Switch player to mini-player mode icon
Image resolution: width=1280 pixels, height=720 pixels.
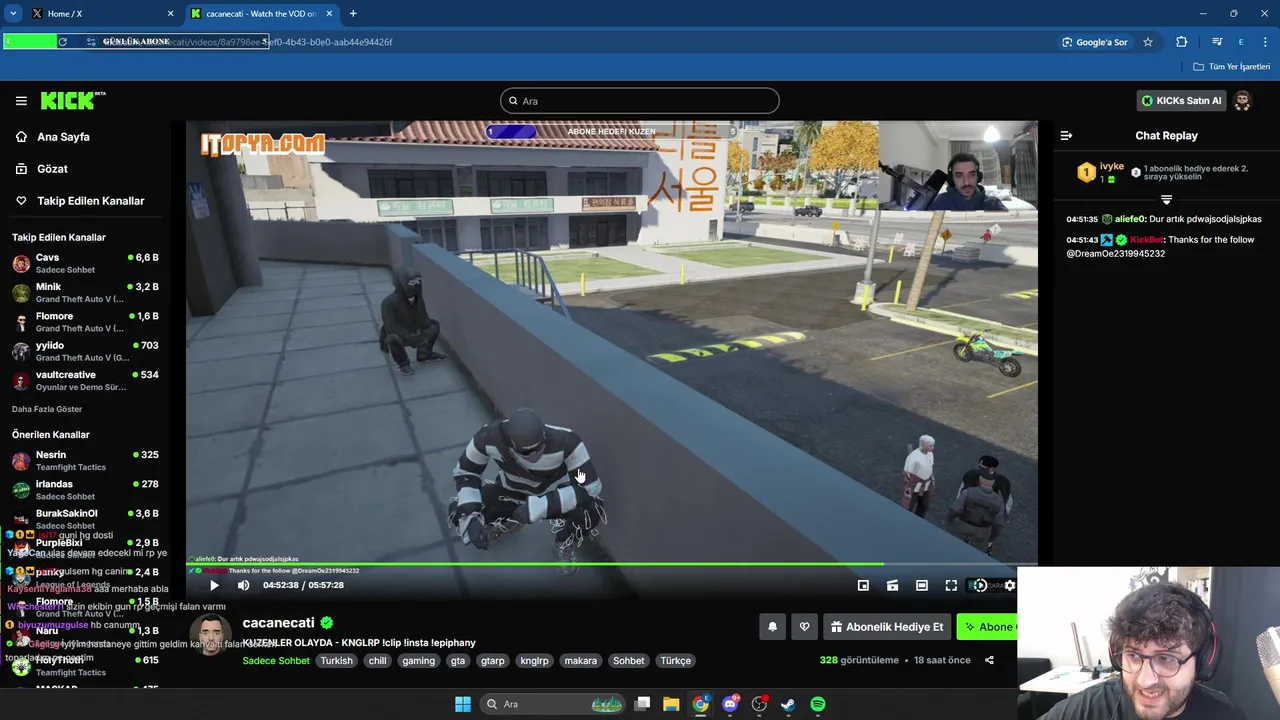892,585
